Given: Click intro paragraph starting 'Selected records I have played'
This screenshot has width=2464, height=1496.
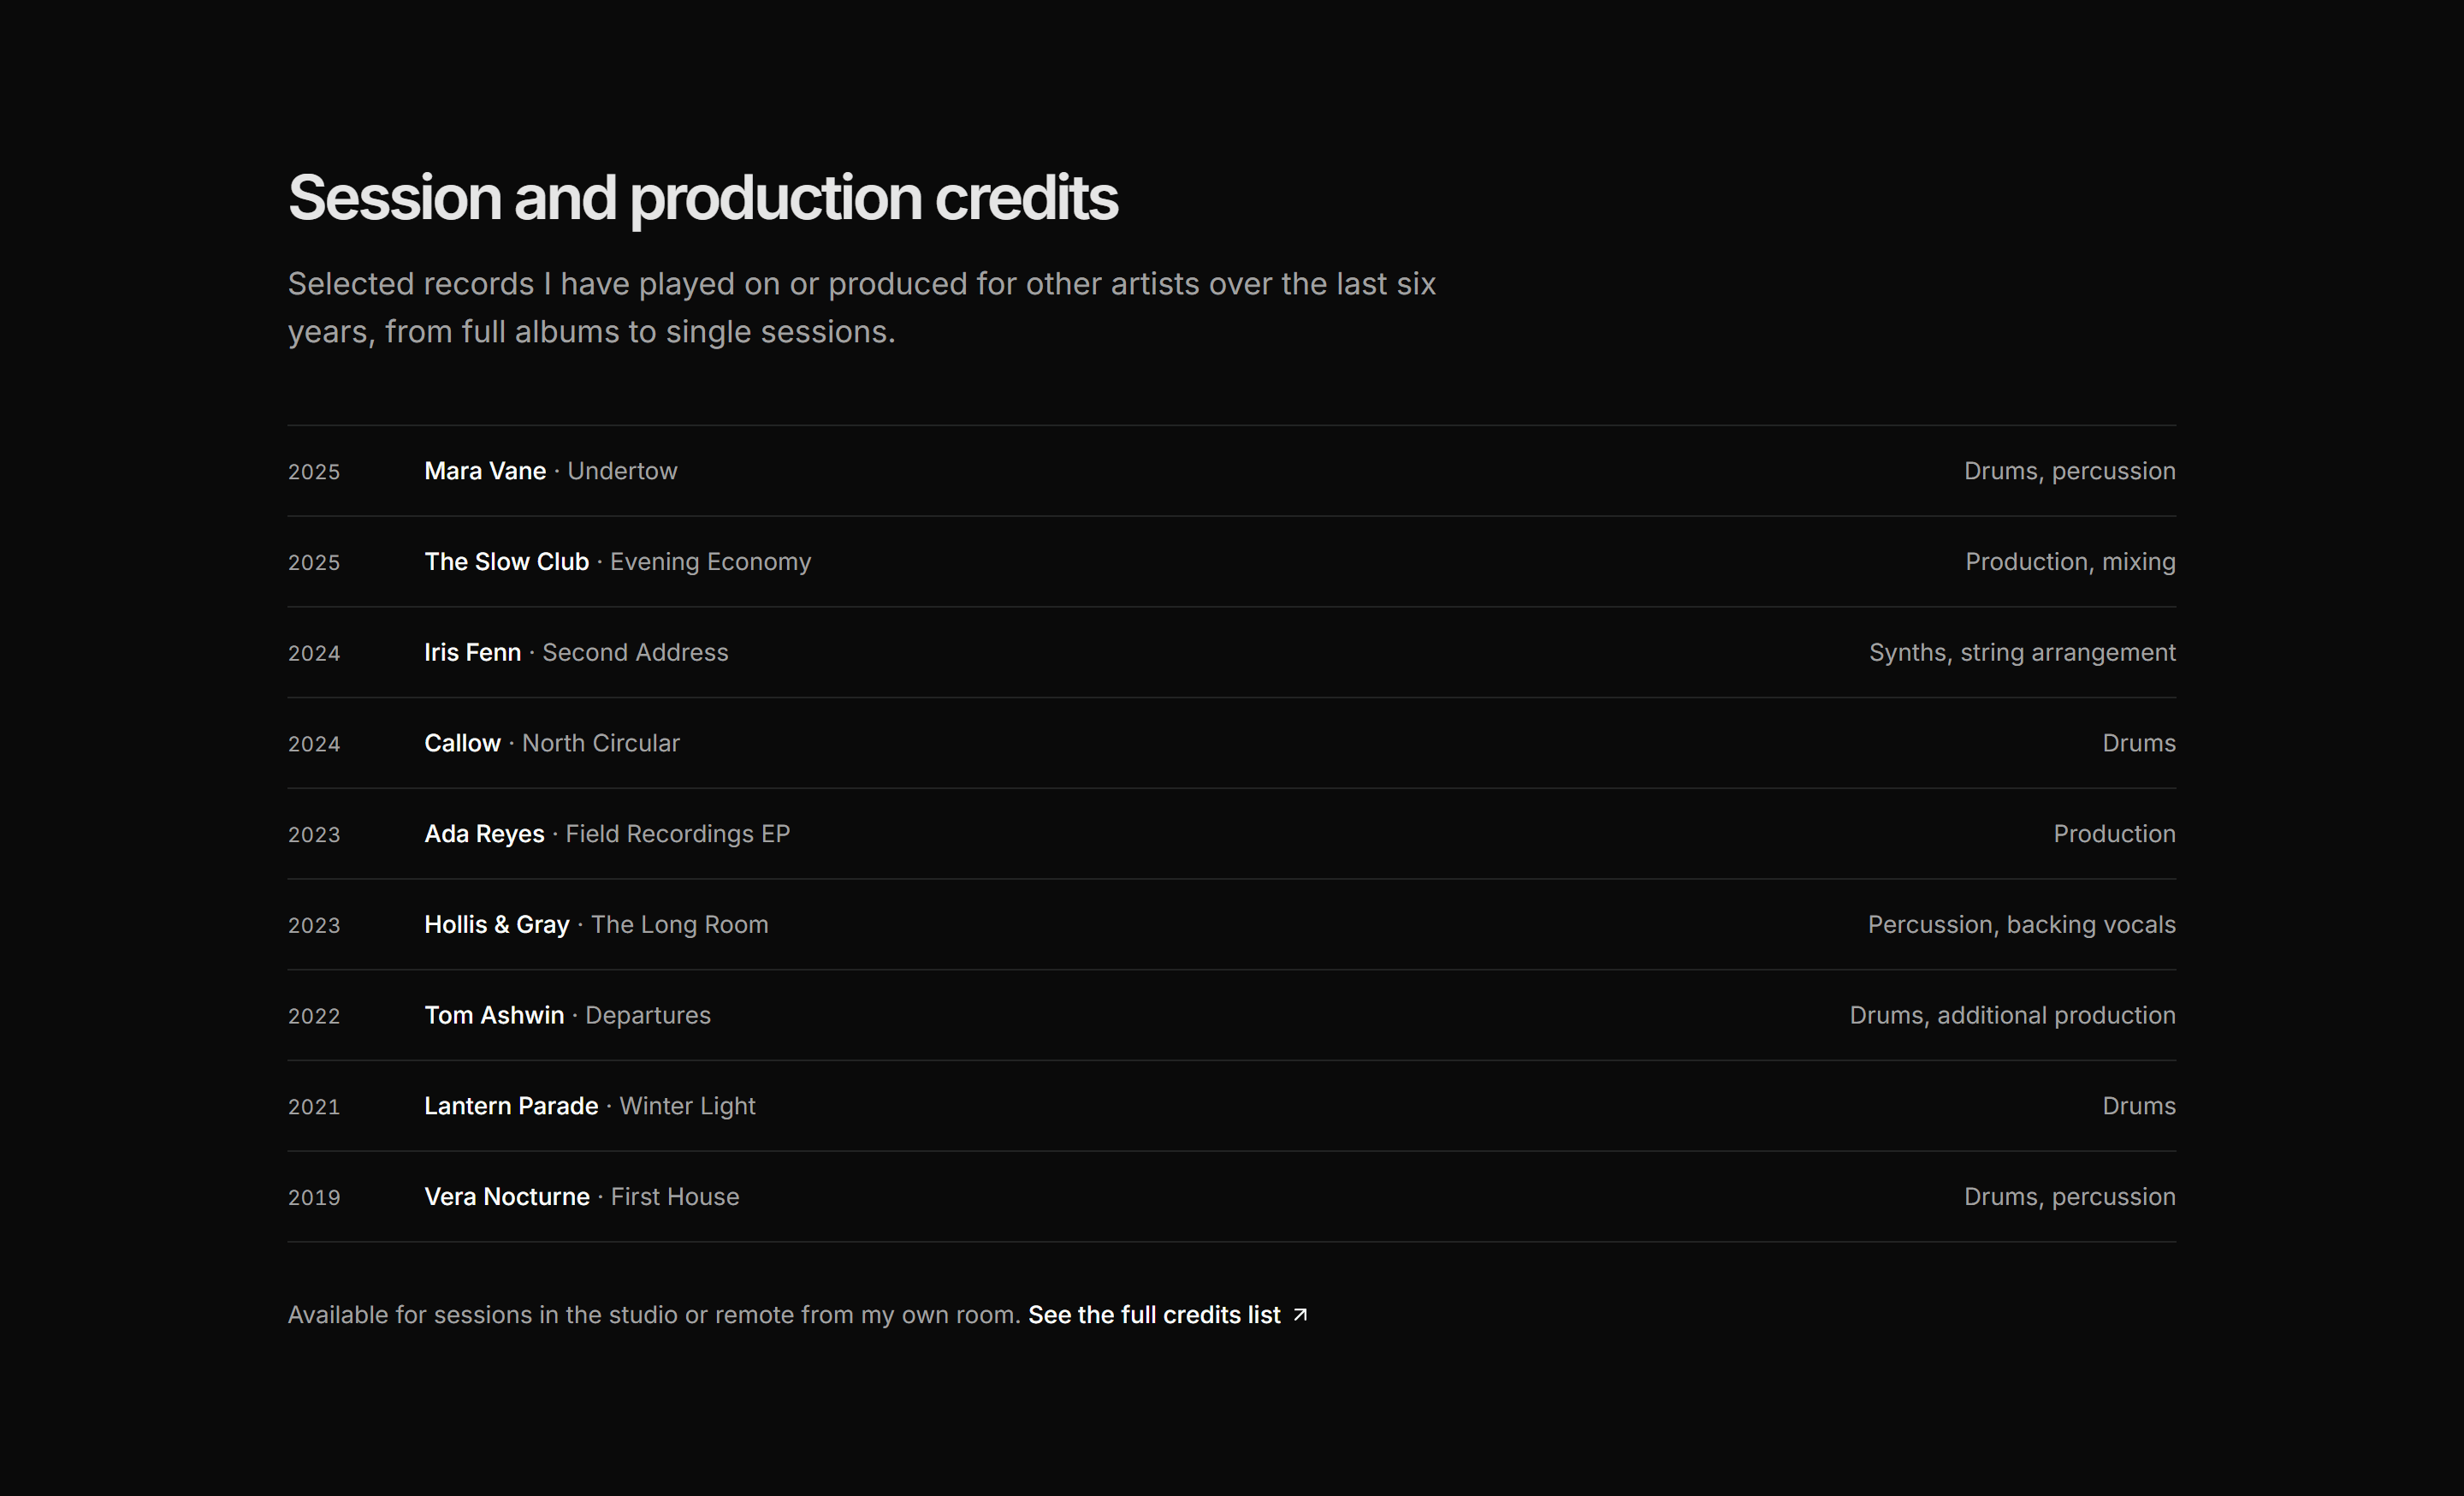Looking at the screenshot, I should 862,308.
